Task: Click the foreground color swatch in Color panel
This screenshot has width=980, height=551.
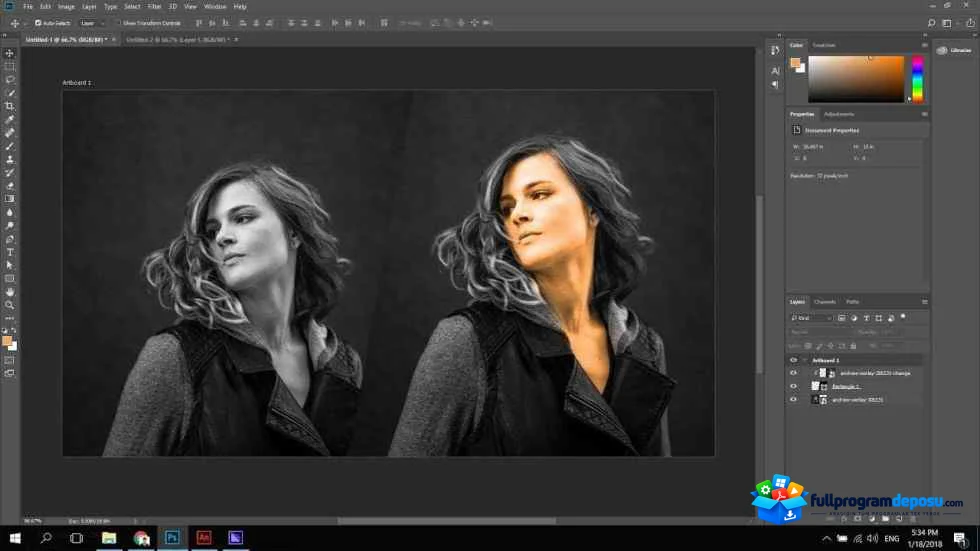Action: tap(795, 62)
